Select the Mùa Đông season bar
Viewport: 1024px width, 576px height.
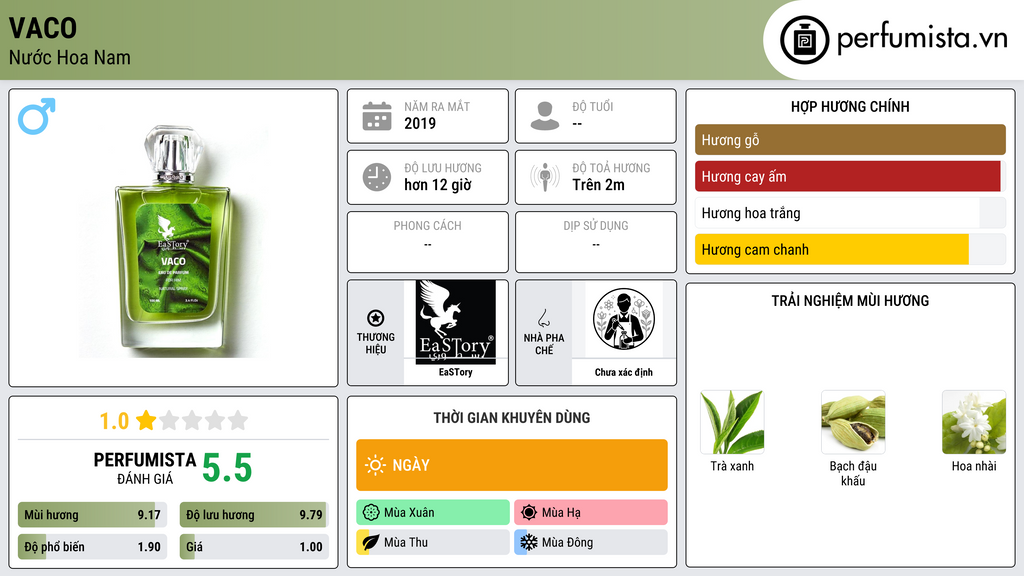pos(591,542)
